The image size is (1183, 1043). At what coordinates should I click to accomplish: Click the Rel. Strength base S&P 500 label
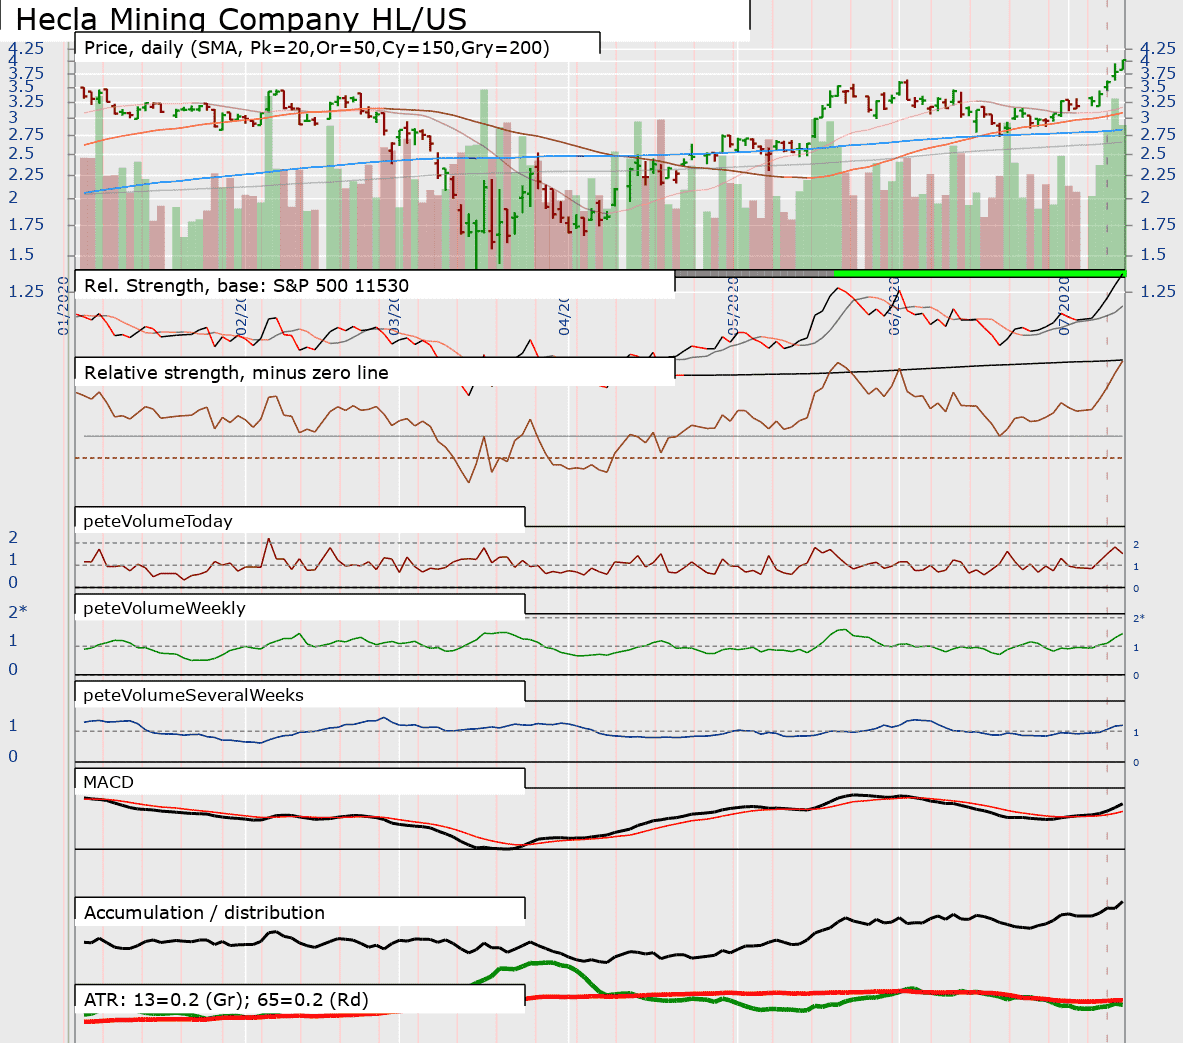point(246,285)
